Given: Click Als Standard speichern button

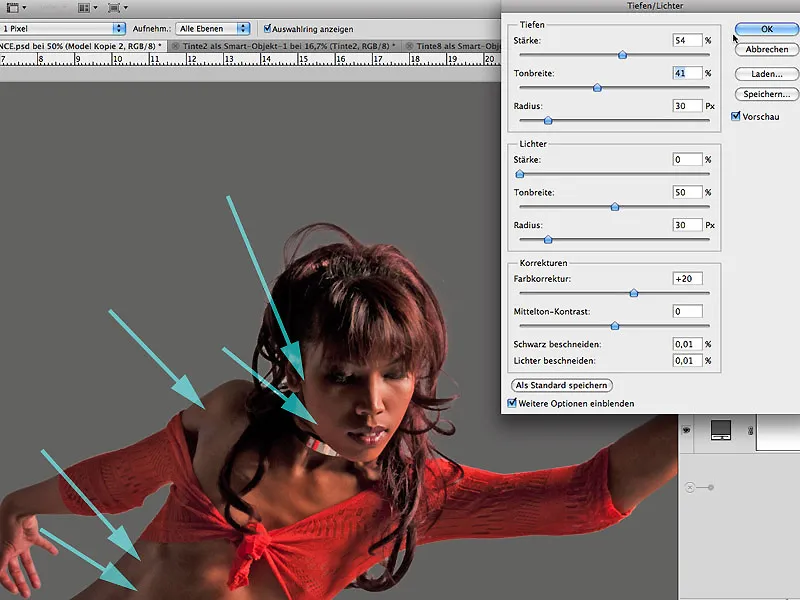Looking at the screenshot, I should (x=561, y=385).
